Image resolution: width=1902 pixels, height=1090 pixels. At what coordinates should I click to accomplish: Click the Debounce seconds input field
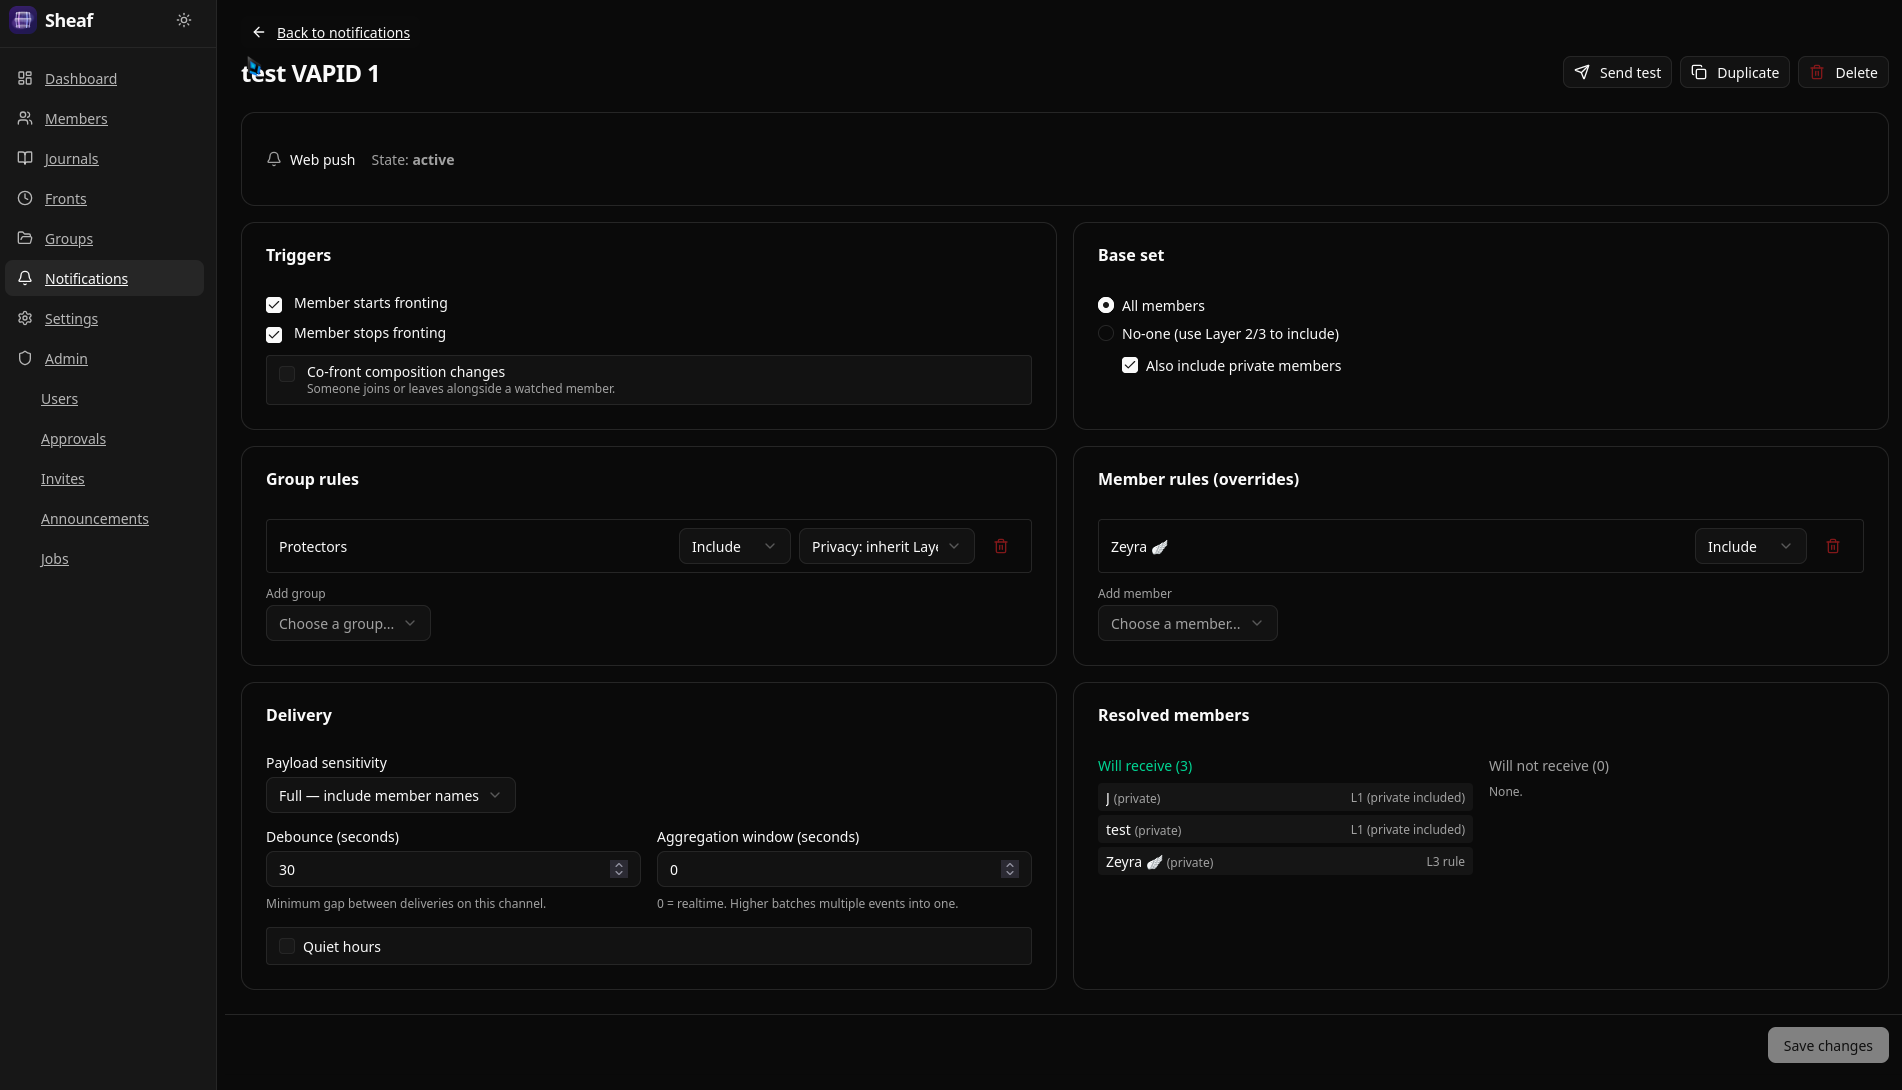pos(453,869)
